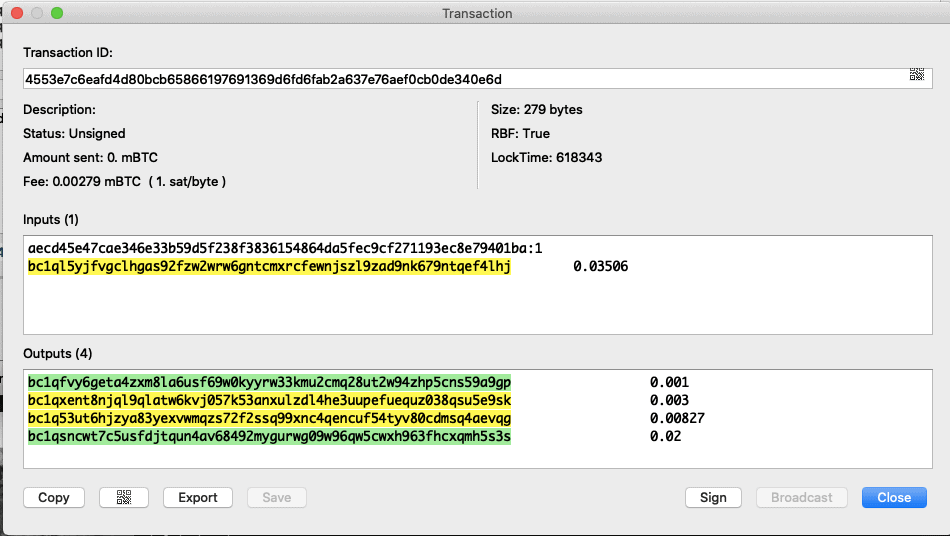Select the Transaction ID text field
Screen dimensions: 950x536
(x=477, y=79)
